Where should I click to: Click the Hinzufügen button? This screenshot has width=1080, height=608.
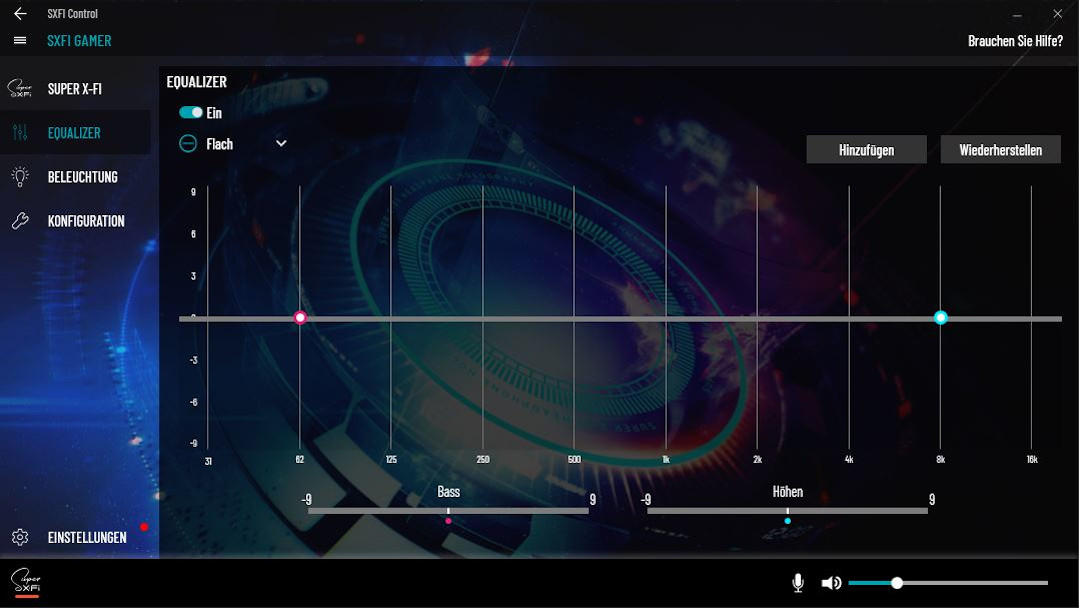click(x=866, y=150)
